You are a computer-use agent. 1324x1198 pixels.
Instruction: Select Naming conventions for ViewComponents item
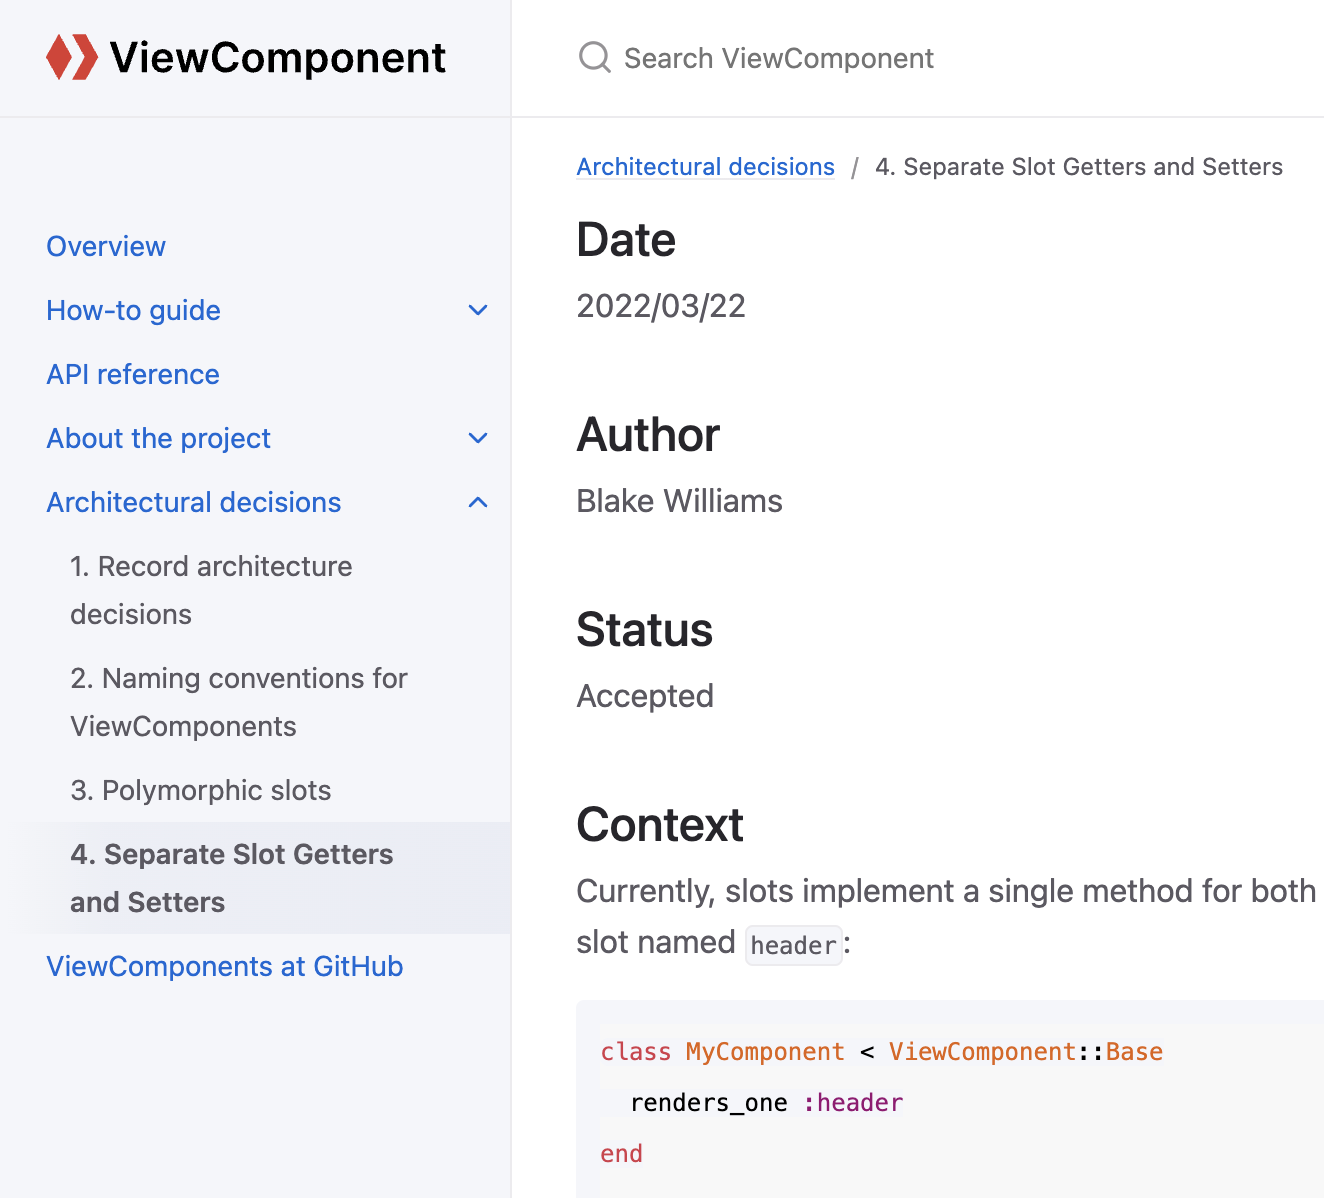pyautogui.click(x=239, y=701)
